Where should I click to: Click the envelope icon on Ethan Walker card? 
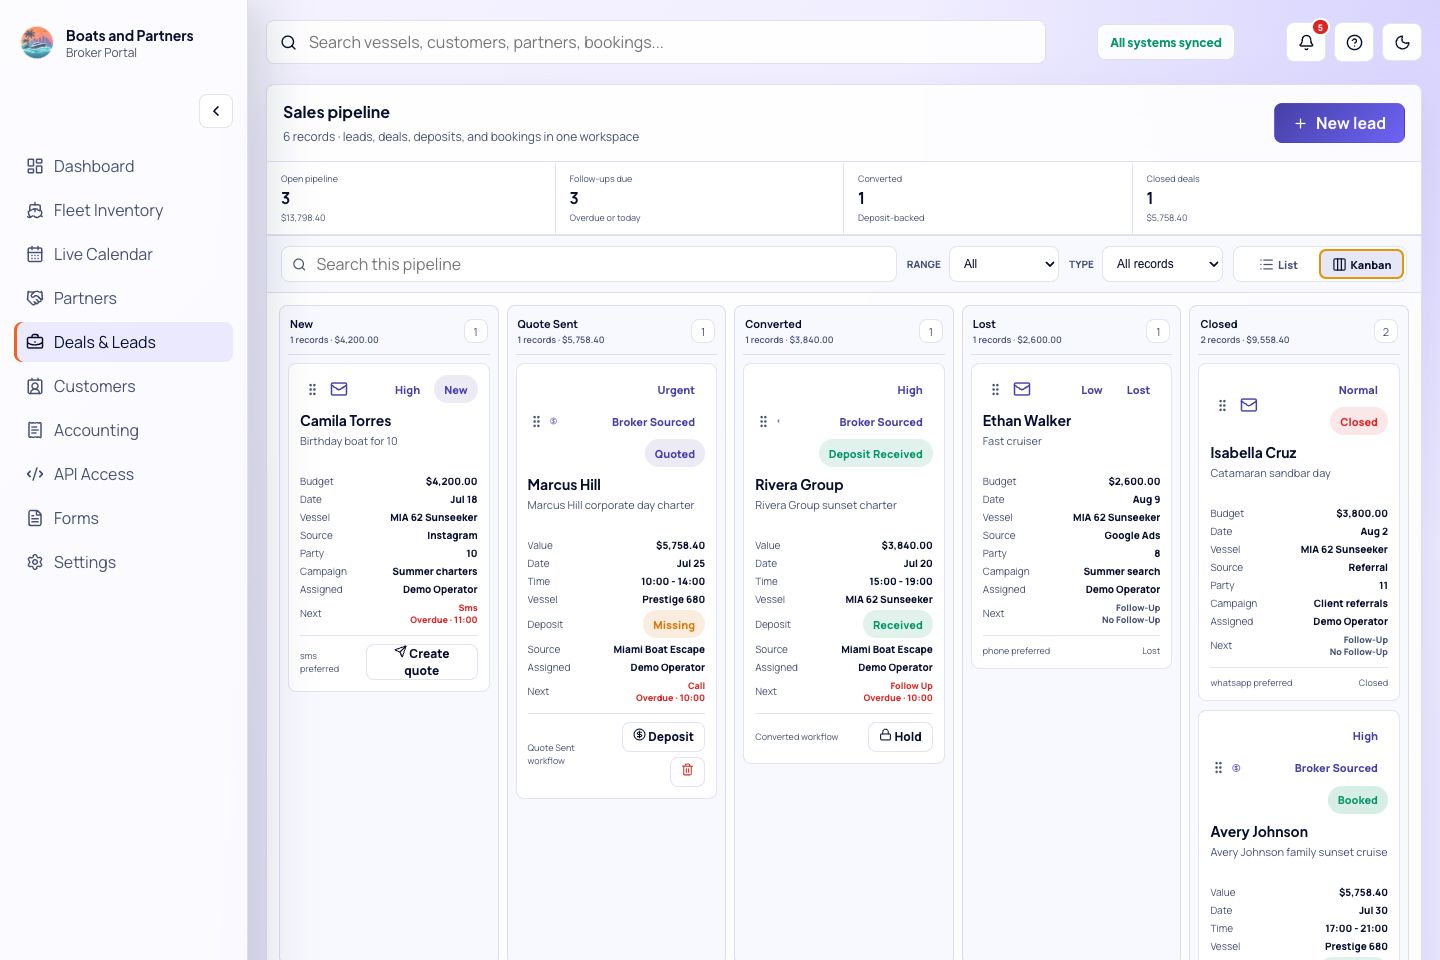click(x=1022, y=389)
